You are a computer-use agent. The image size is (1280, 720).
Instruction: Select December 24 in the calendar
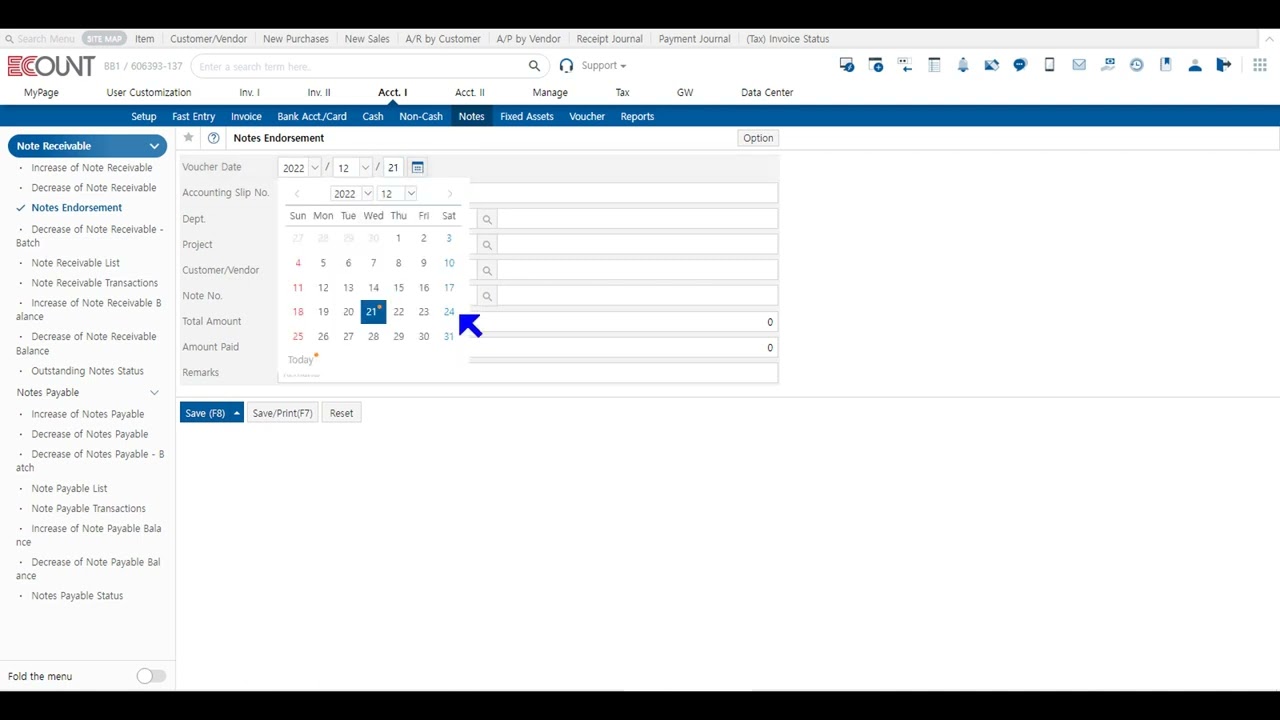(449, 312)
